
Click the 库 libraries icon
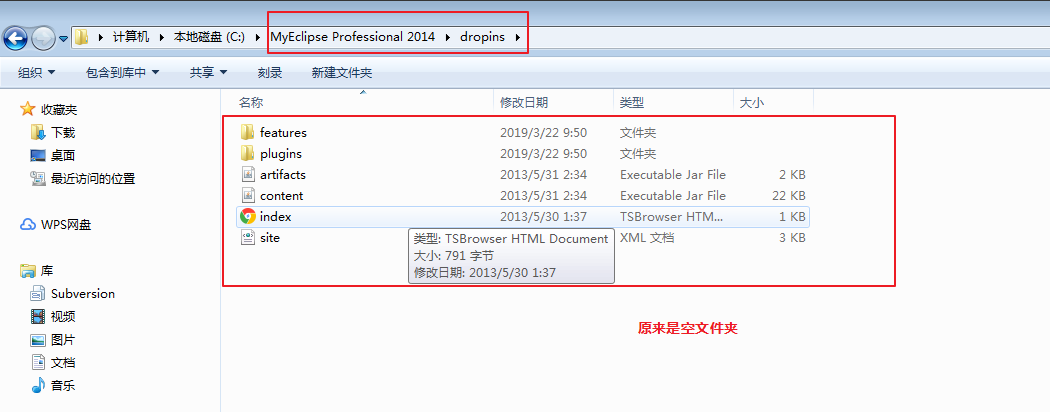click(27, 271)
